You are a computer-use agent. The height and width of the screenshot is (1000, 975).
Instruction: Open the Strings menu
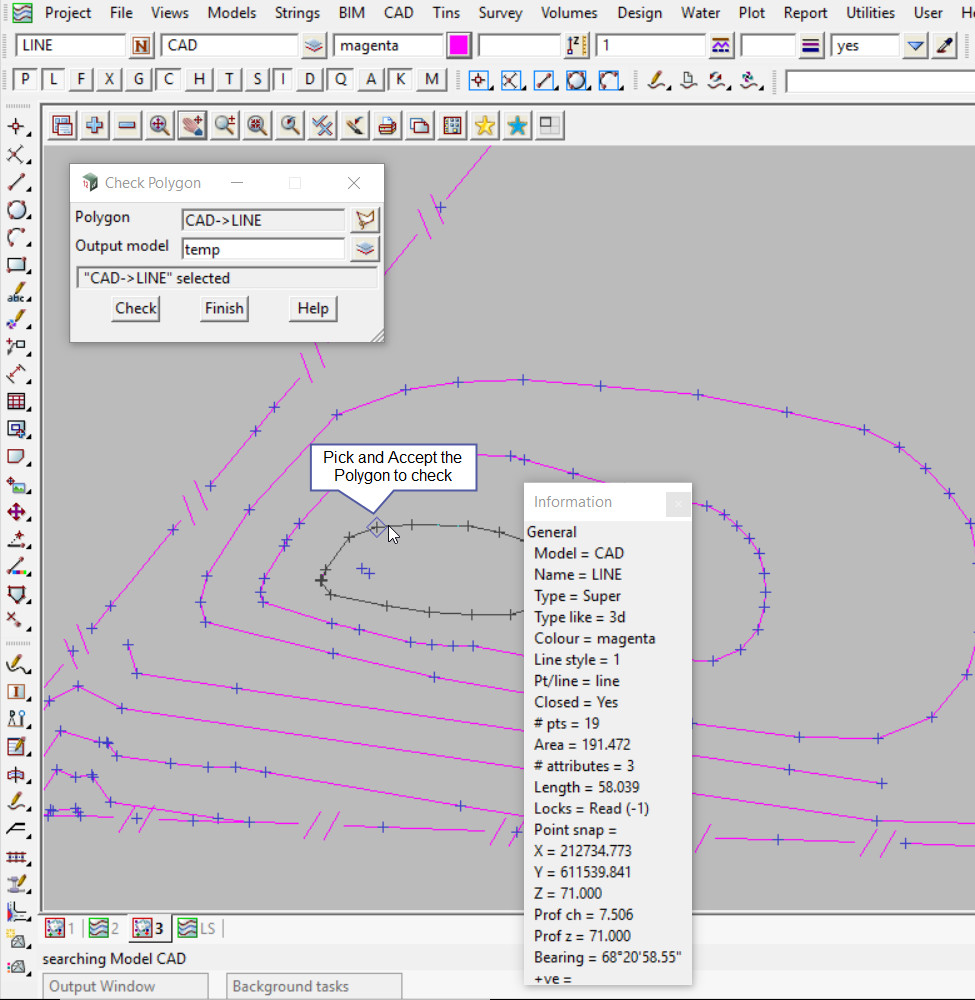[x=297, y=13]
